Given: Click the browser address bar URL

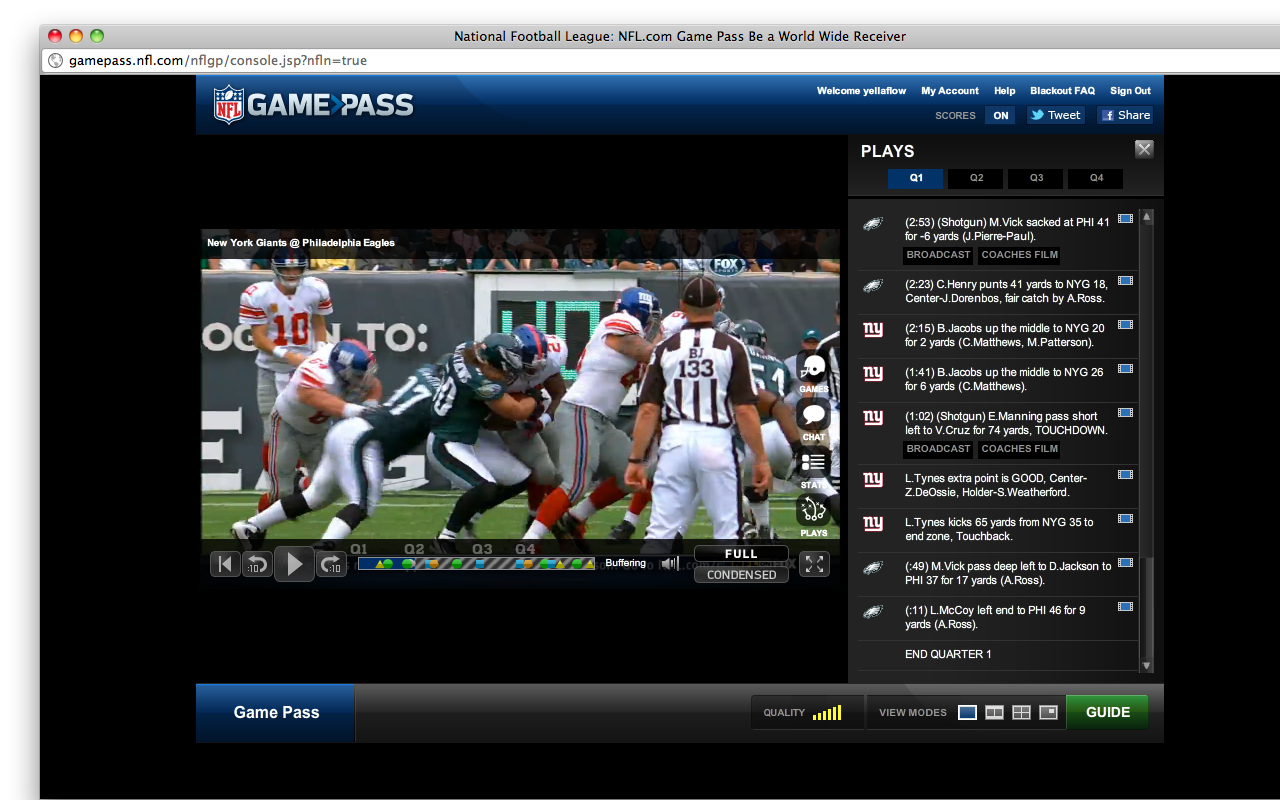Looking at the screenshot, I should point(217,61).
